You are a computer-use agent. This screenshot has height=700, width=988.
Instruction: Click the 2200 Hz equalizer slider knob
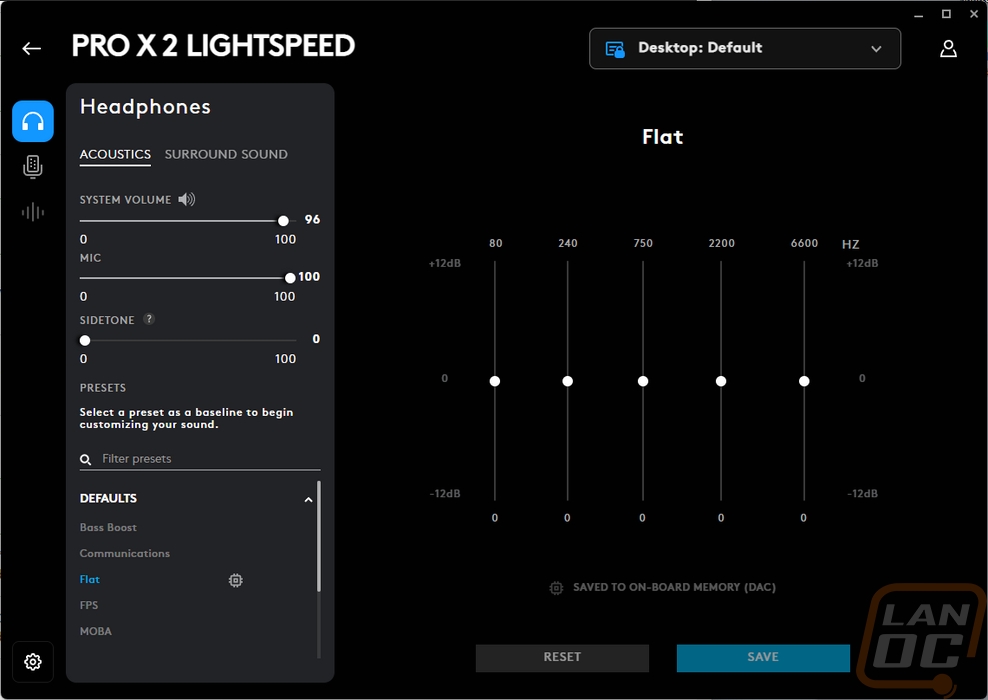pyautogui.click(x=721, y=381)
